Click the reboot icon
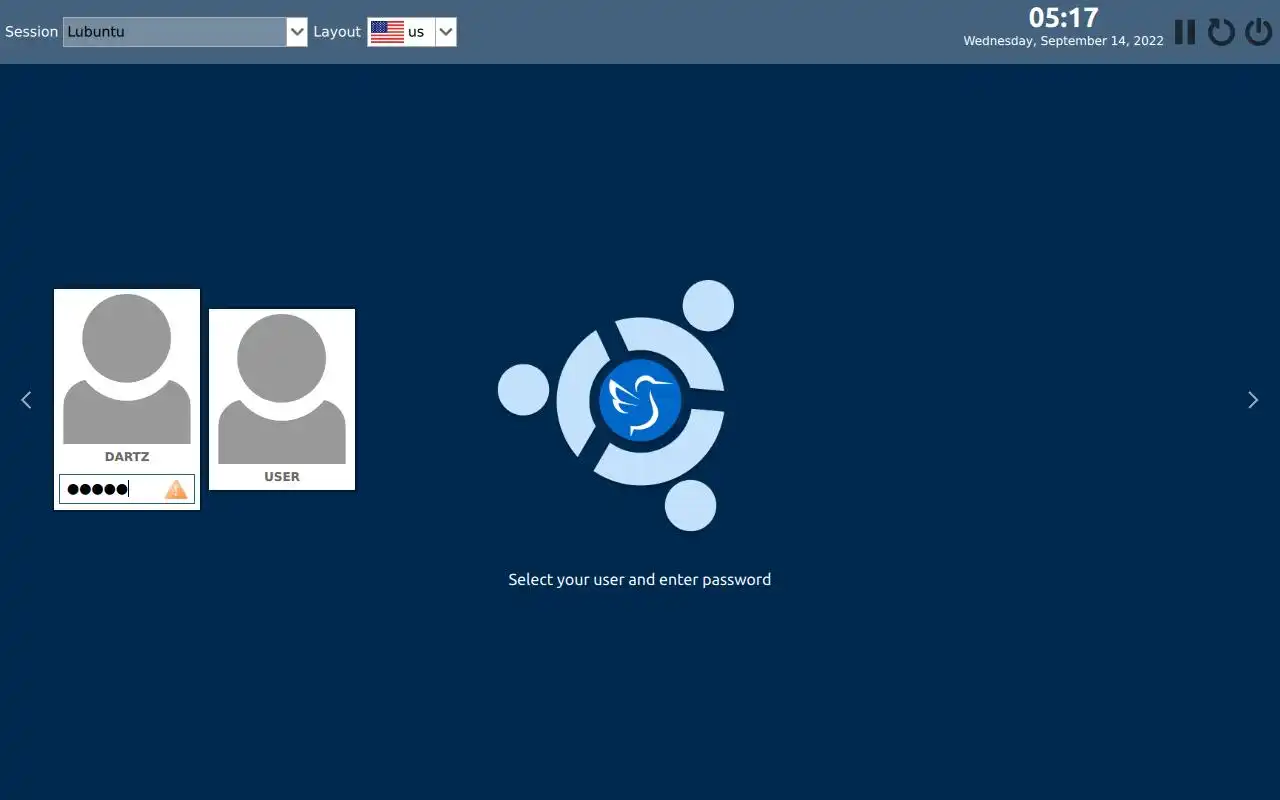The width and height of the screenshot is (1280, 800). tap(1221, 32)
